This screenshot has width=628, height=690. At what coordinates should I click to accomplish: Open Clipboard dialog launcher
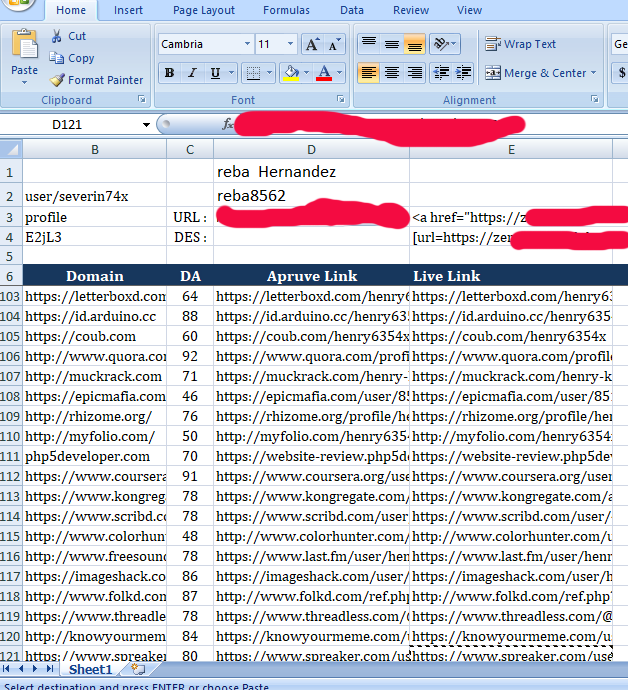142,99
